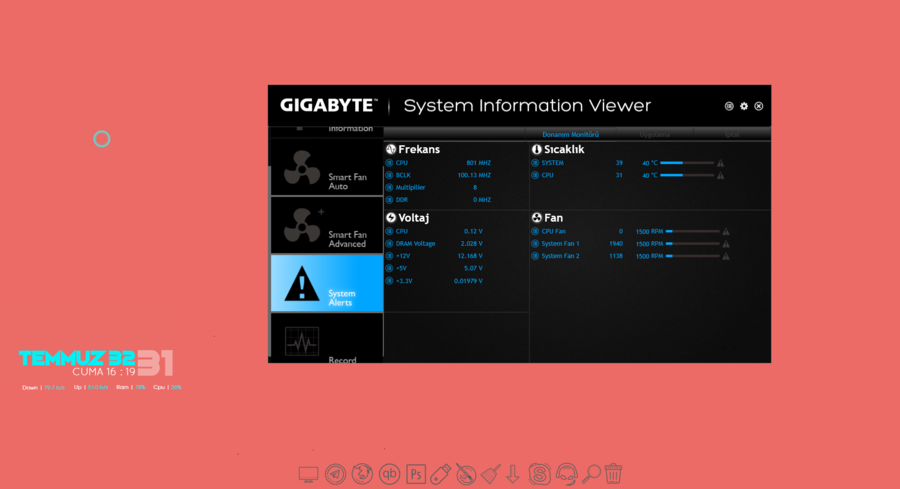Toggle monitoring icon for Voltaj CPU row
Image resolution: width=900 pixels, height=489 pixels.
click(x=389, y=231)
